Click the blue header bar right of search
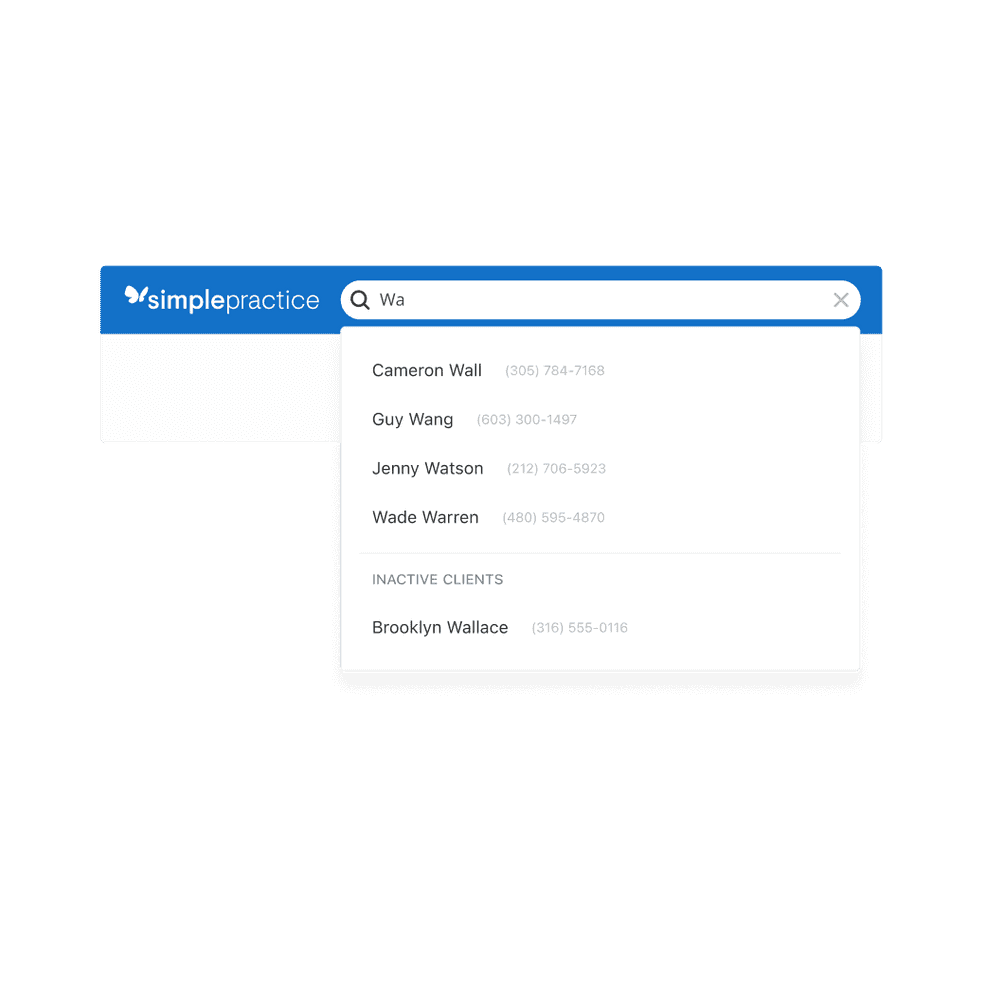The height and width of the screenshot is (985, 985). [871, 300]
